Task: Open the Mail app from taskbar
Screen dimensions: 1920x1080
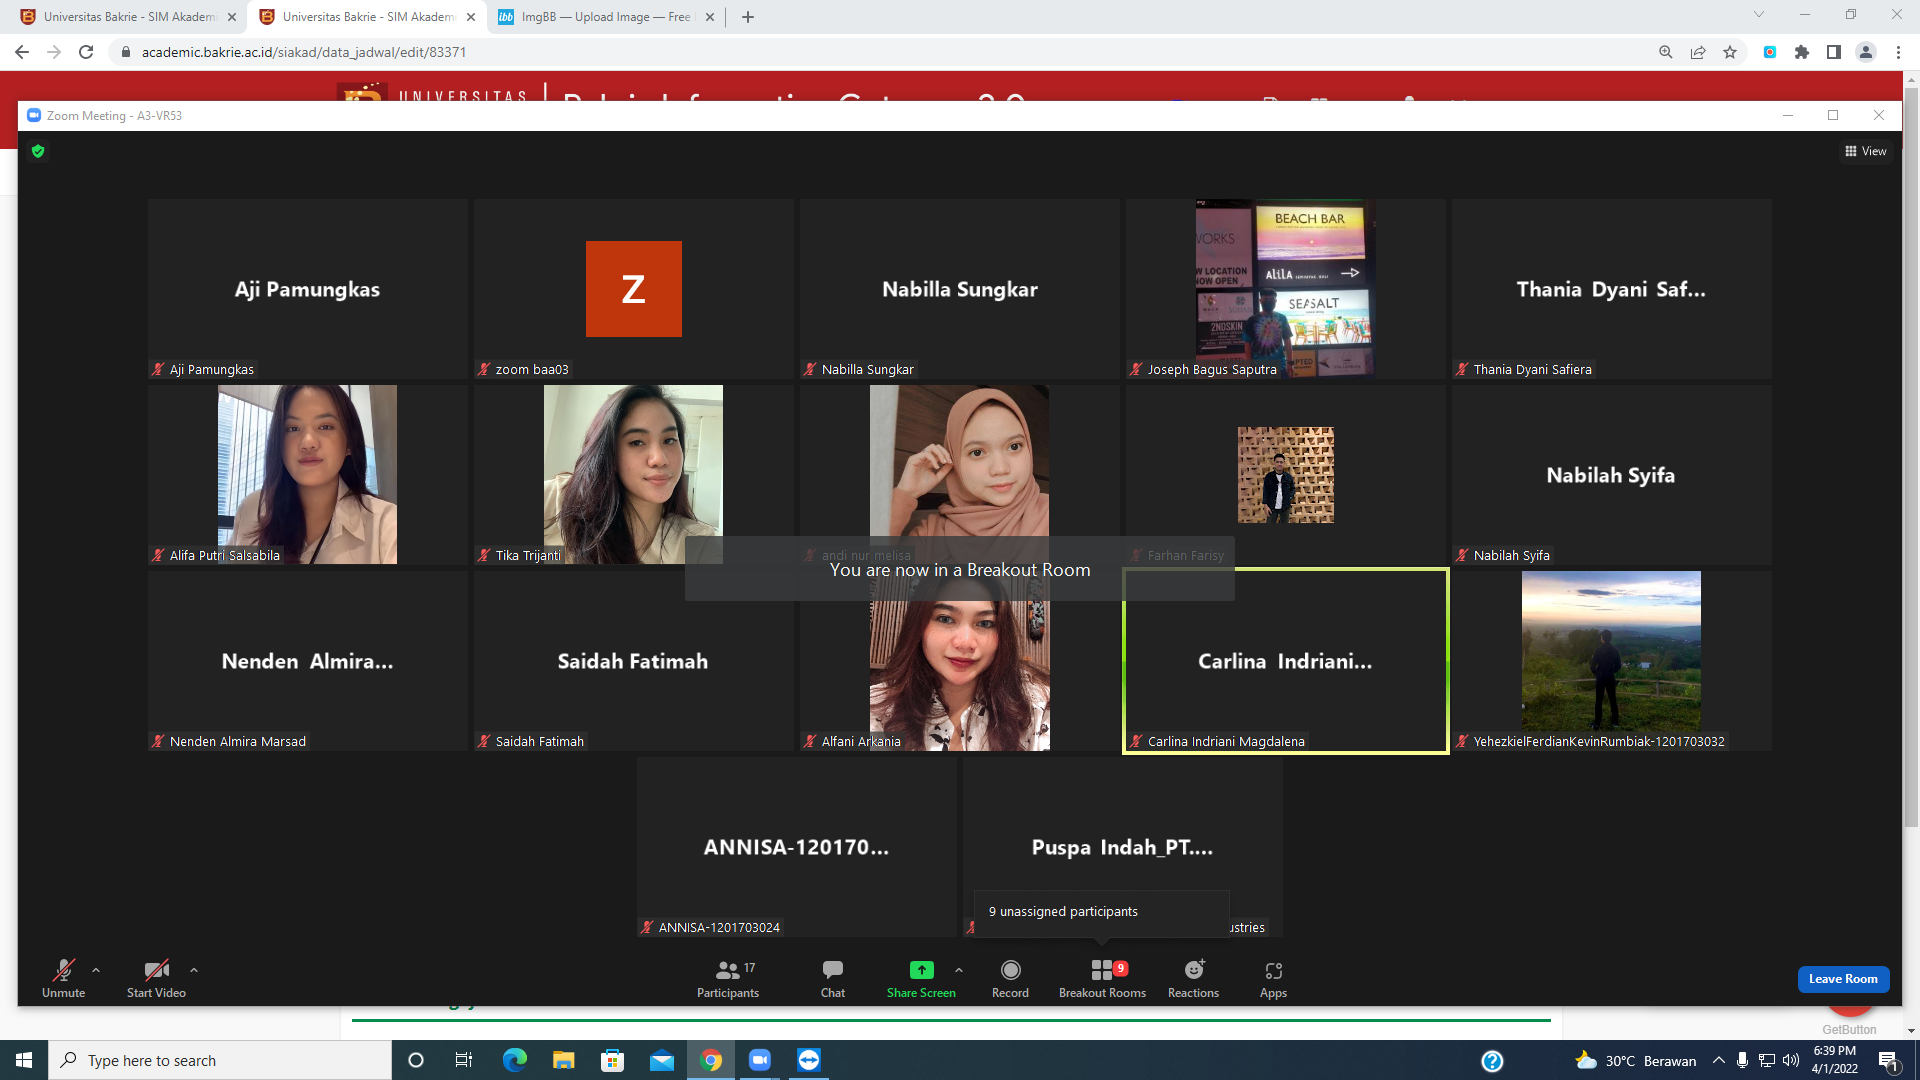Action: coord(661,1060)
